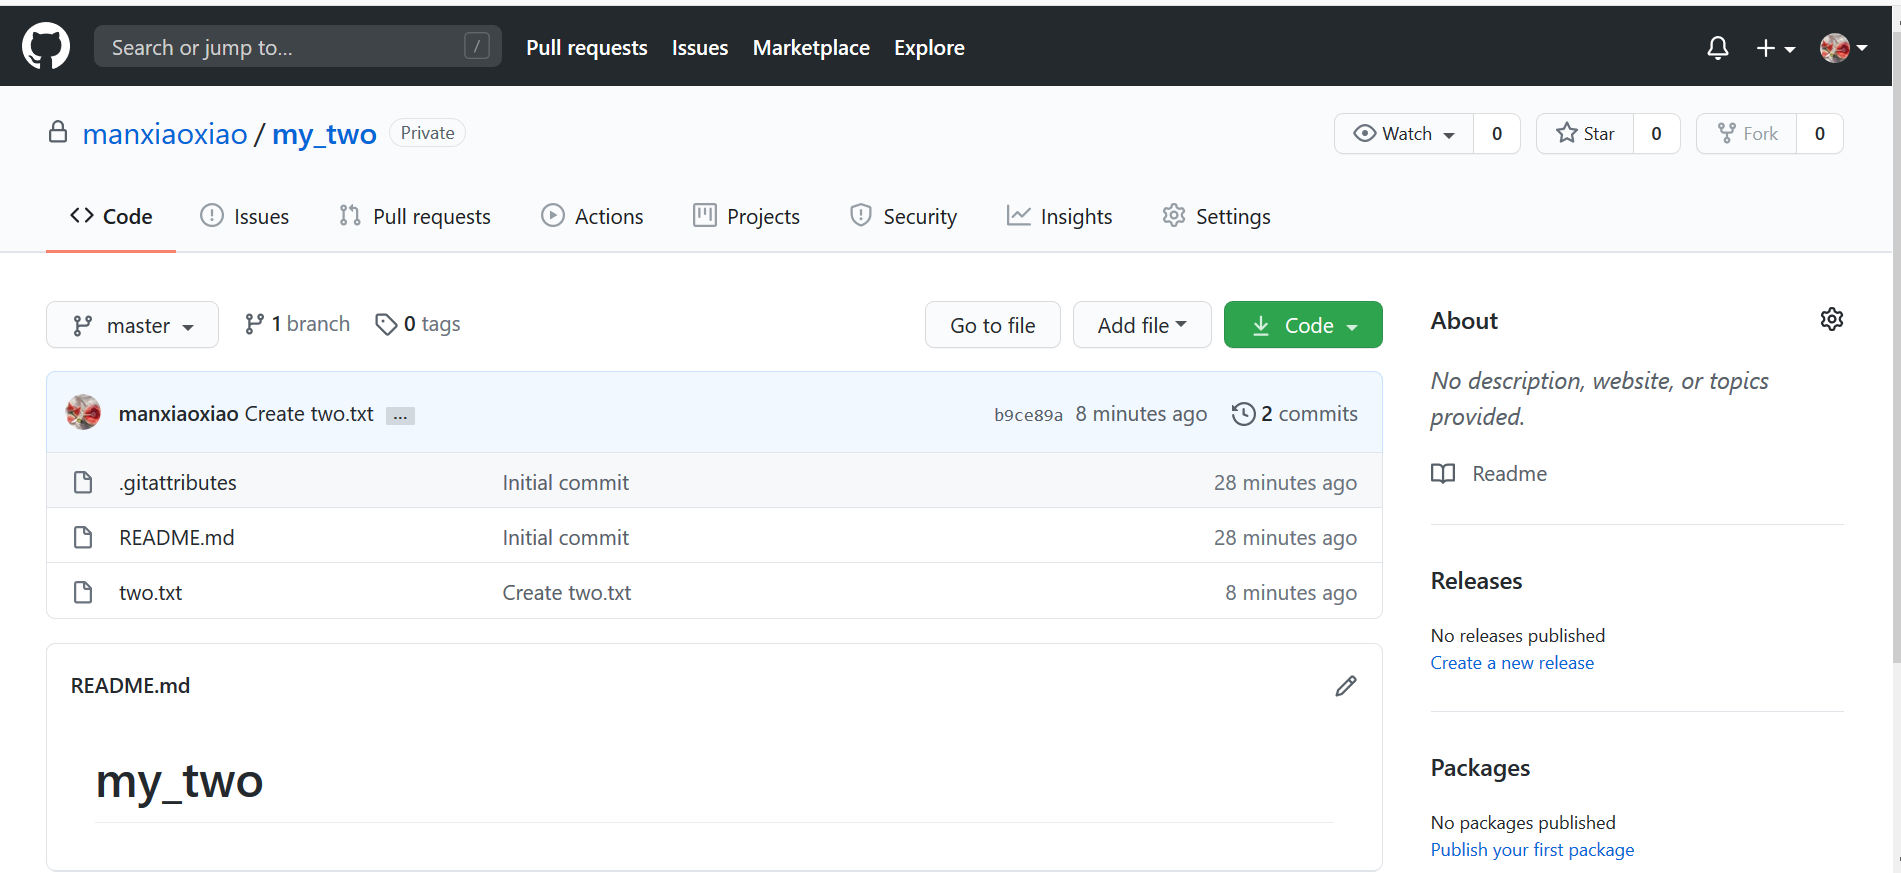The image size is (1901, 873).
Task: Click the Search or jump to field
Action: pos(298,47)
